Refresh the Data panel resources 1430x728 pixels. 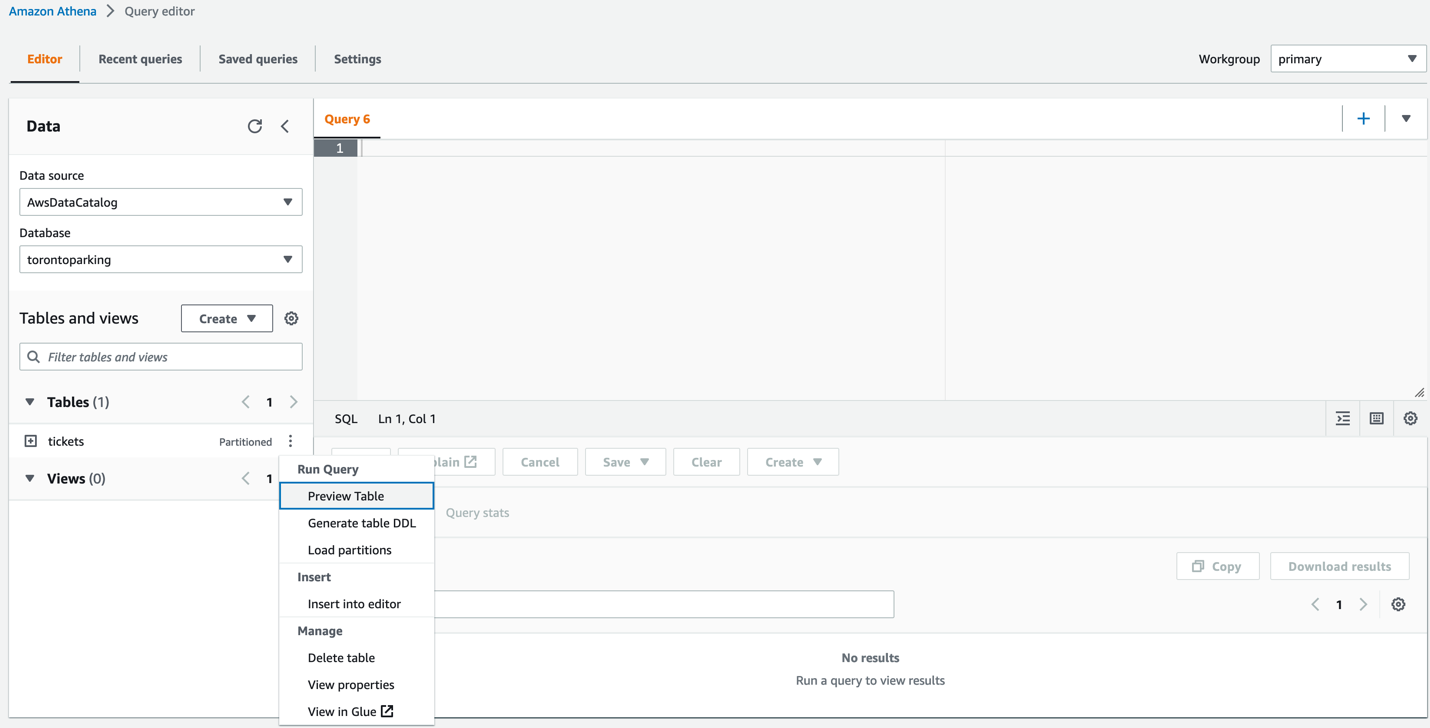pyautogui.click(x=255, y=126)
